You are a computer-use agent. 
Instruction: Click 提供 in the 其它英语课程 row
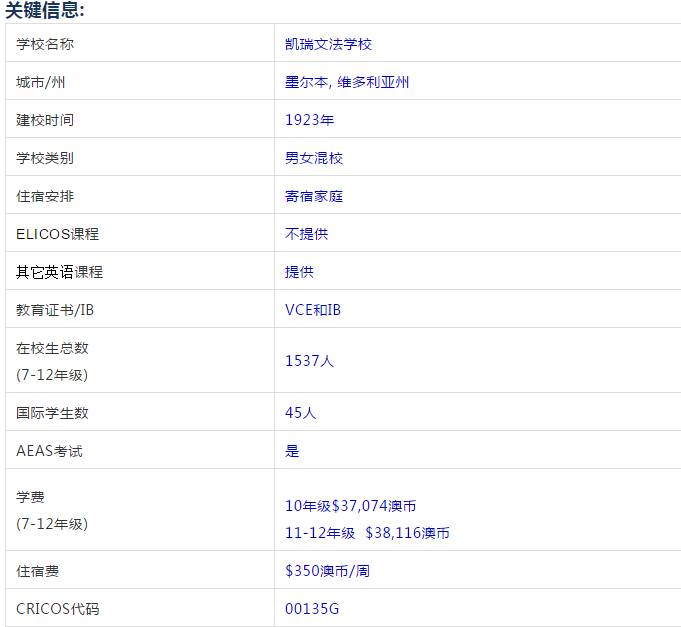point(299,272)
